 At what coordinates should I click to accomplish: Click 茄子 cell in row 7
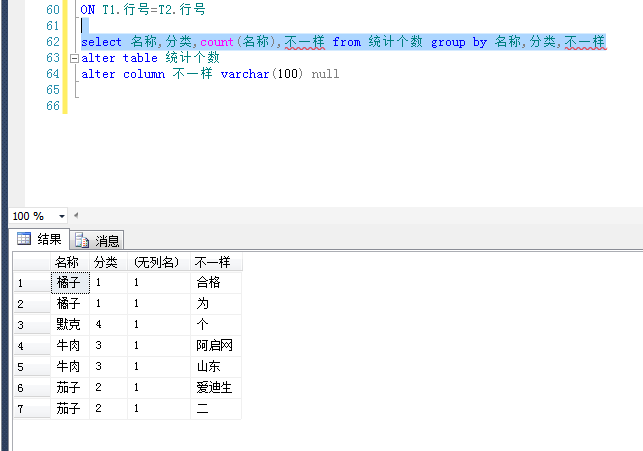(70, 408)
